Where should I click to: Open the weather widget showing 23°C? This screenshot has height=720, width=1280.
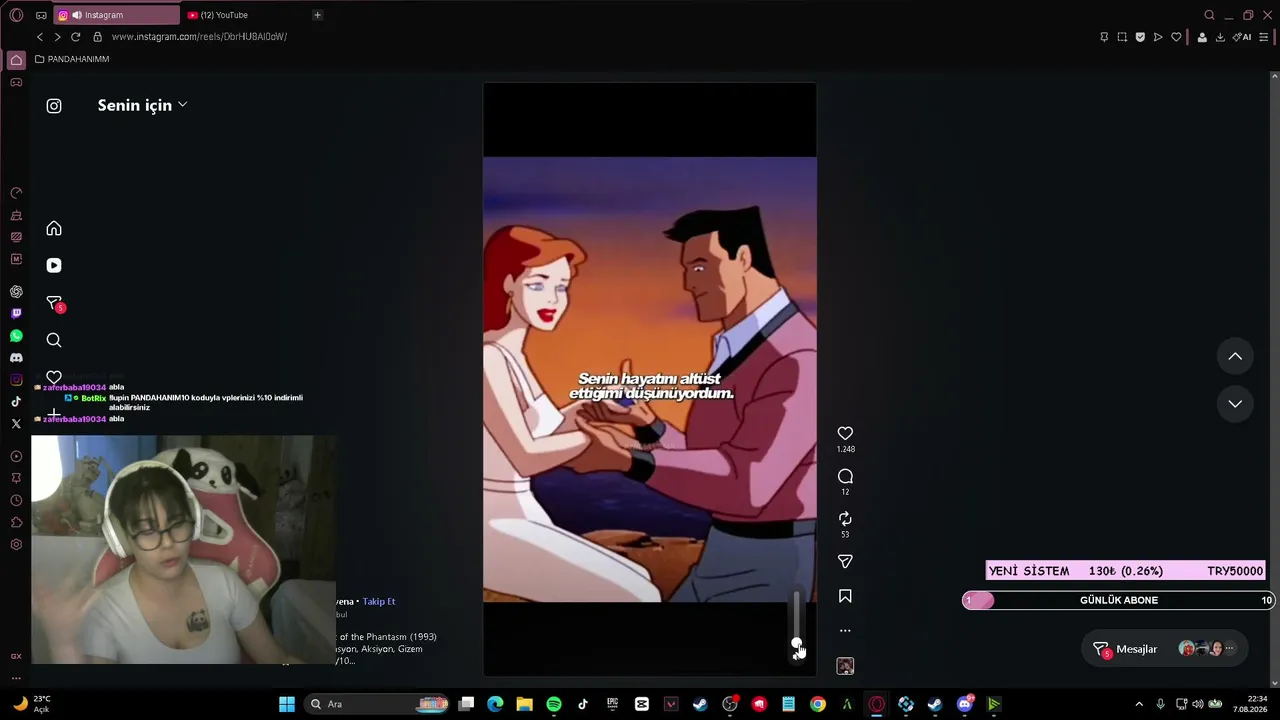coord(32,704)
